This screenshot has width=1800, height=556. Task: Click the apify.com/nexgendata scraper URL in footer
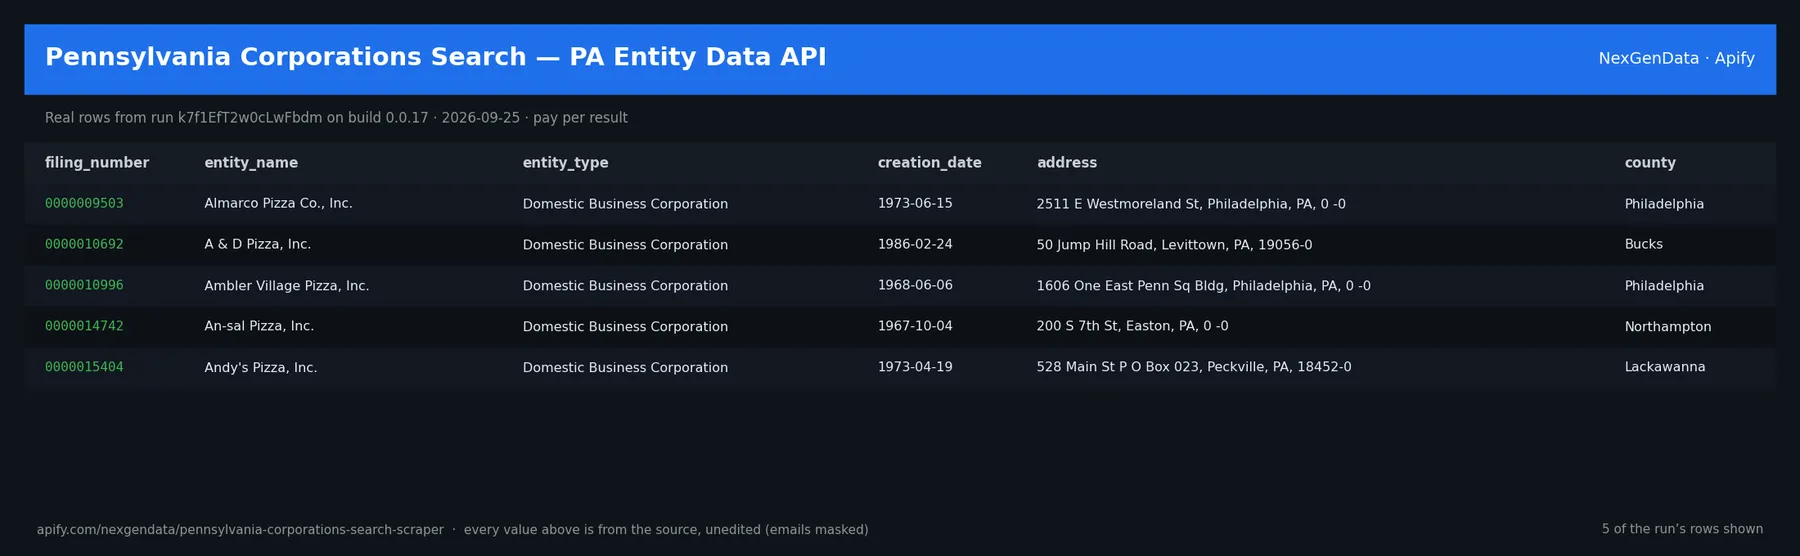coord(240,530)
